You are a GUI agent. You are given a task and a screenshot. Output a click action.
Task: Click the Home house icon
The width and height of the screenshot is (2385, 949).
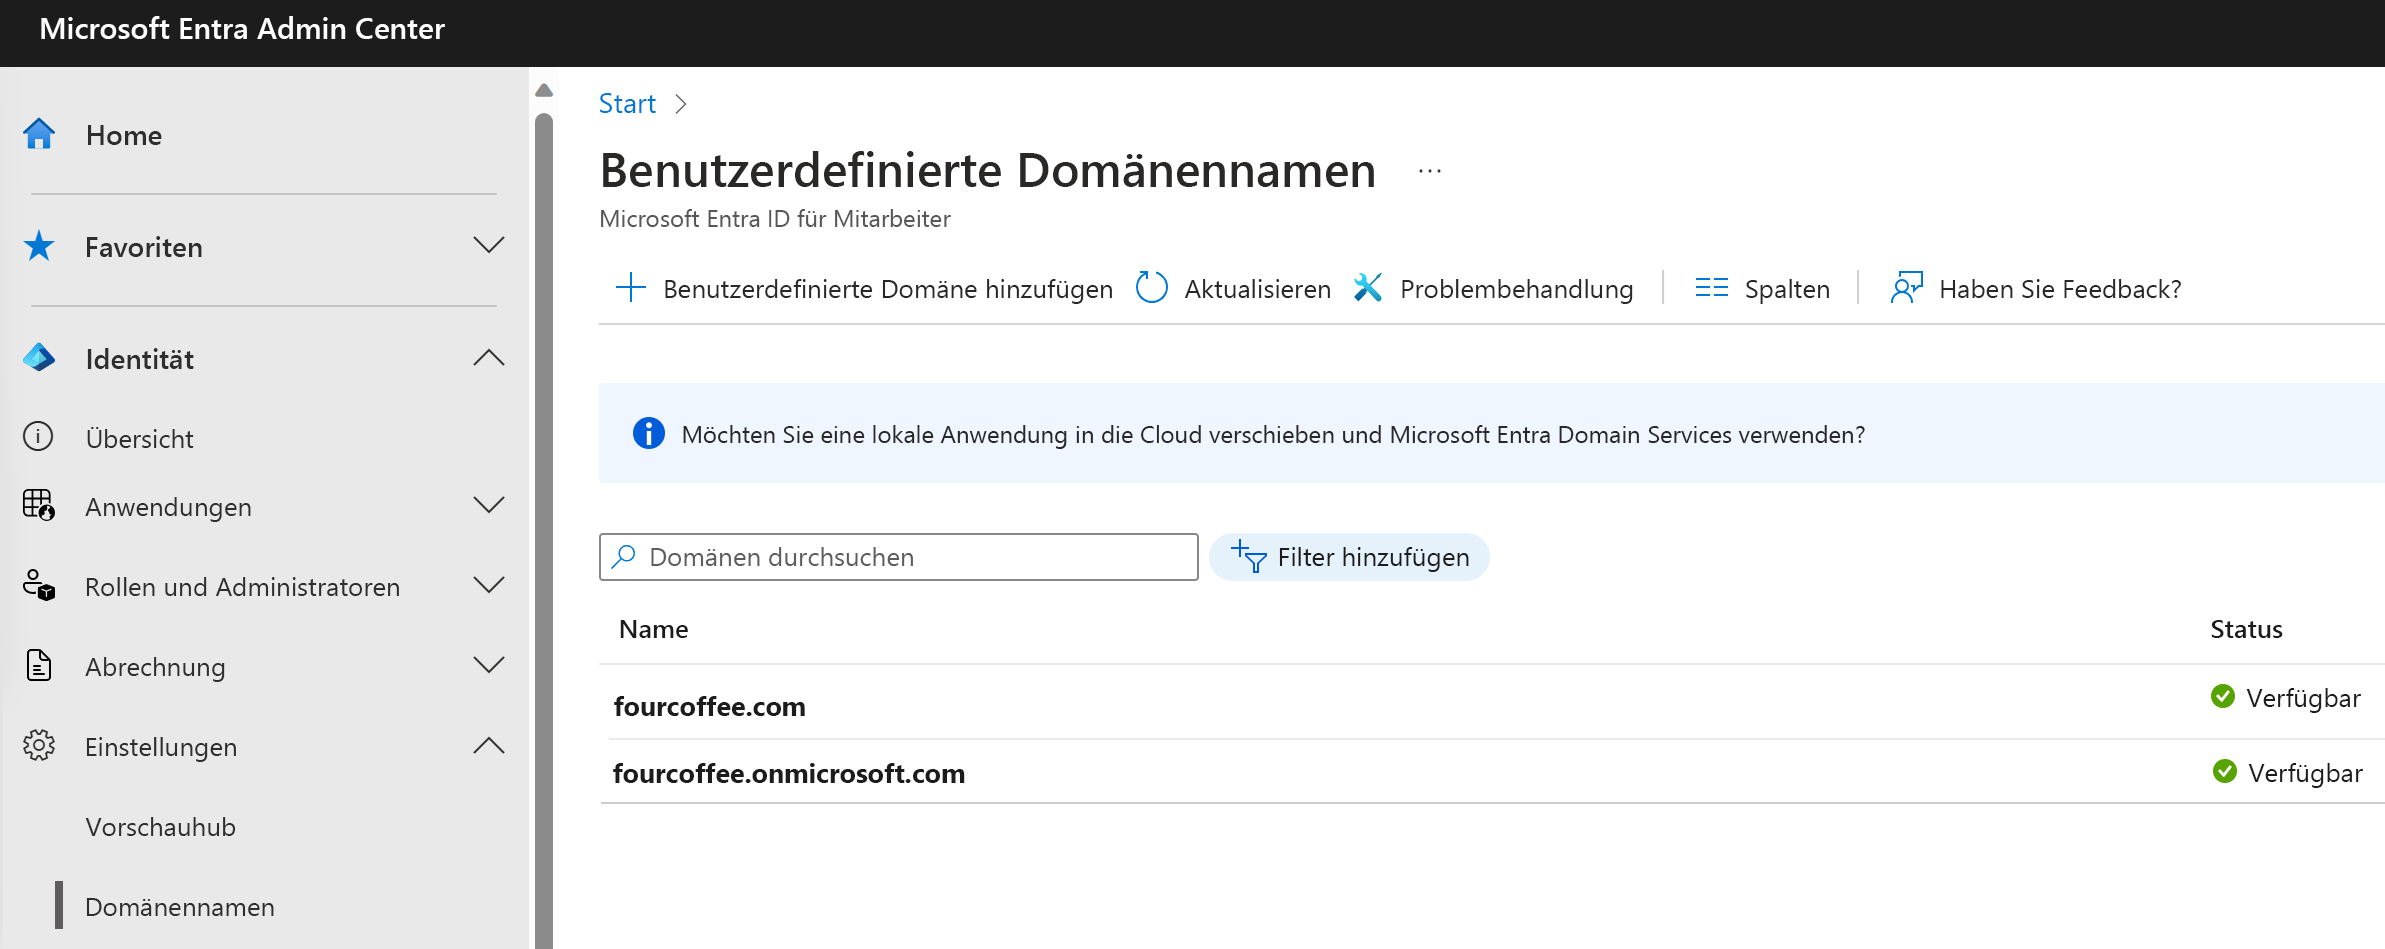(39, 134)
